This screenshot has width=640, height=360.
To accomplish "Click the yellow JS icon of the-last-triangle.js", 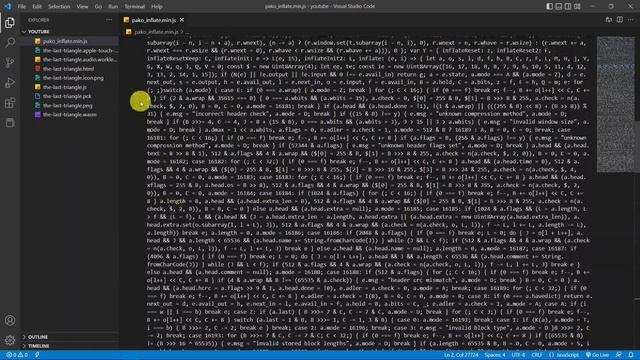I will 38,87.
